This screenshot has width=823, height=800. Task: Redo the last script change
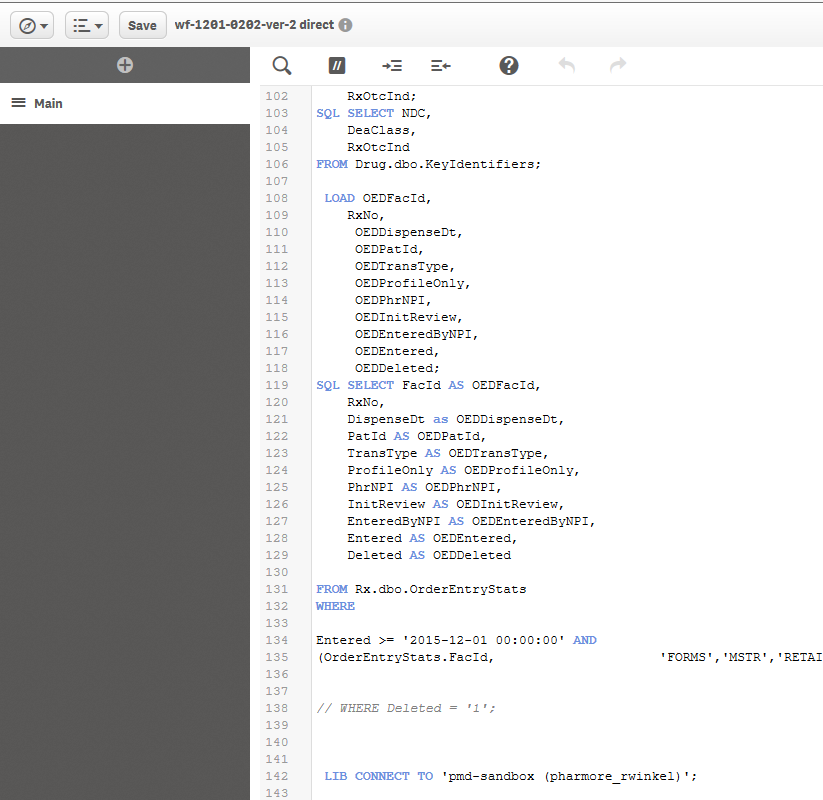coord(618,65)
